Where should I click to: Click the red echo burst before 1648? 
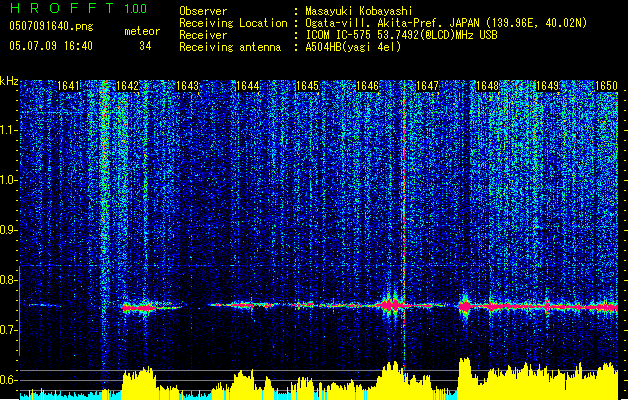465,307
